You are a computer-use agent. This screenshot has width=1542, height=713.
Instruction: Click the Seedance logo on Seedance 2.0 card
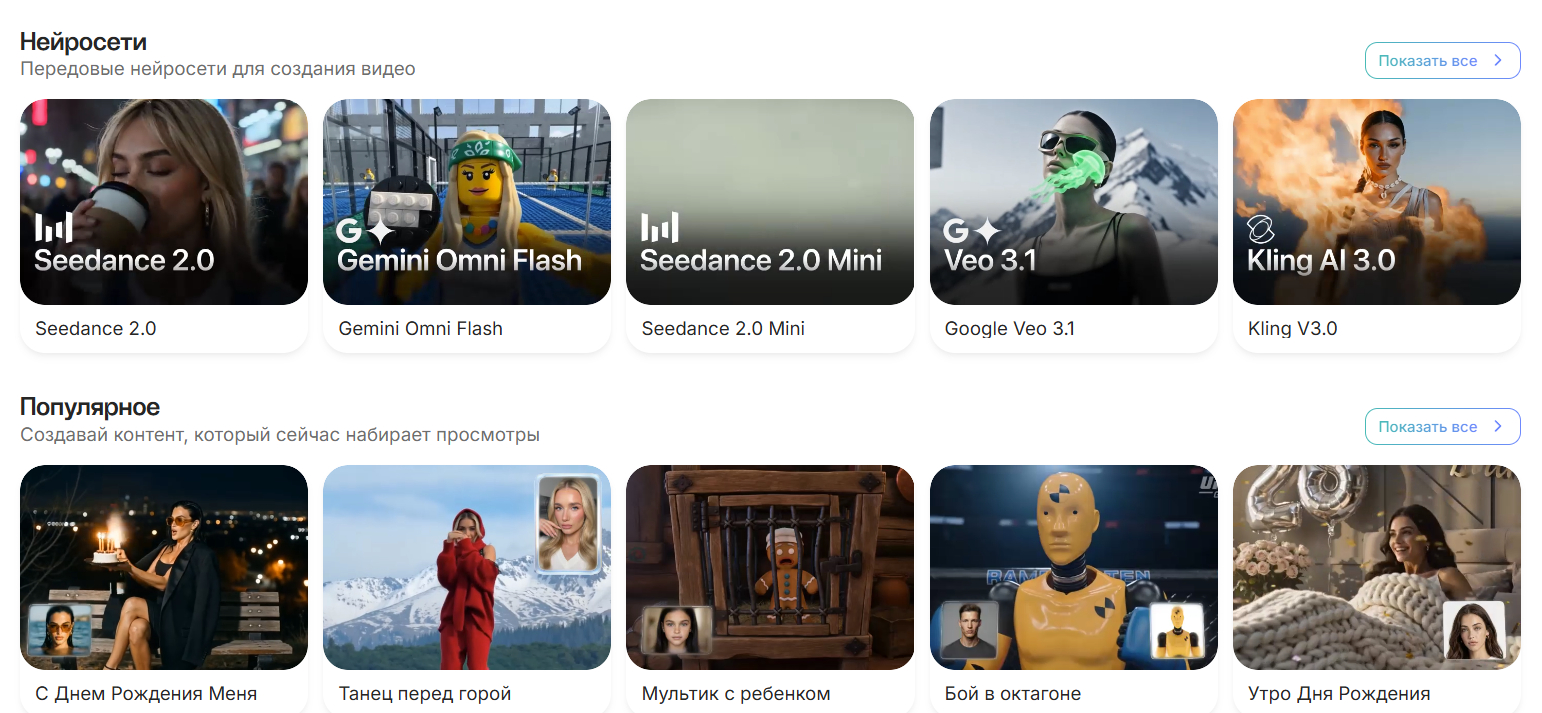[x=53, y=227]
